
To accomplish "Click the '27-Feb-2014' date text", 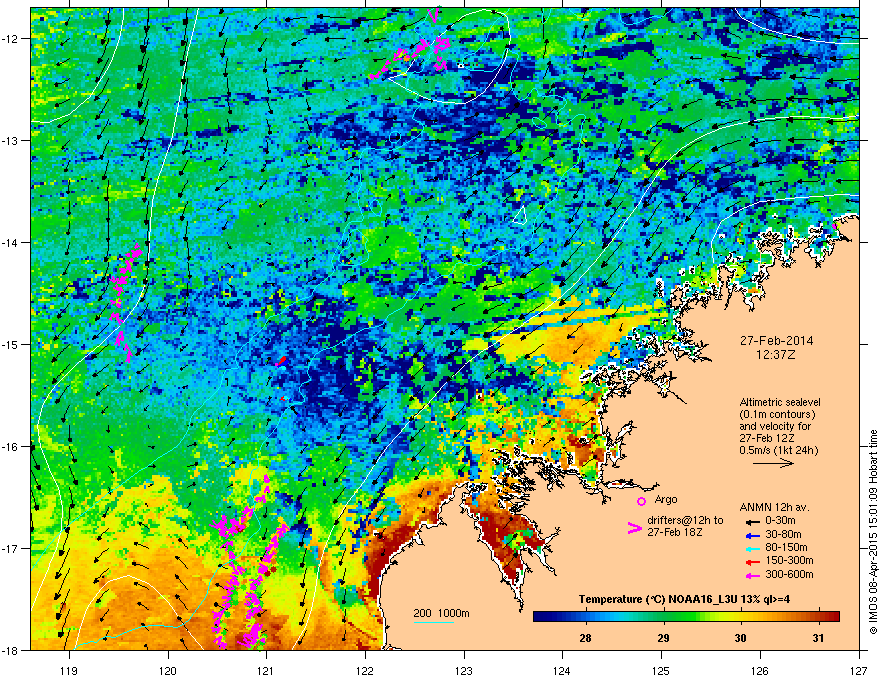I will 776,341.
